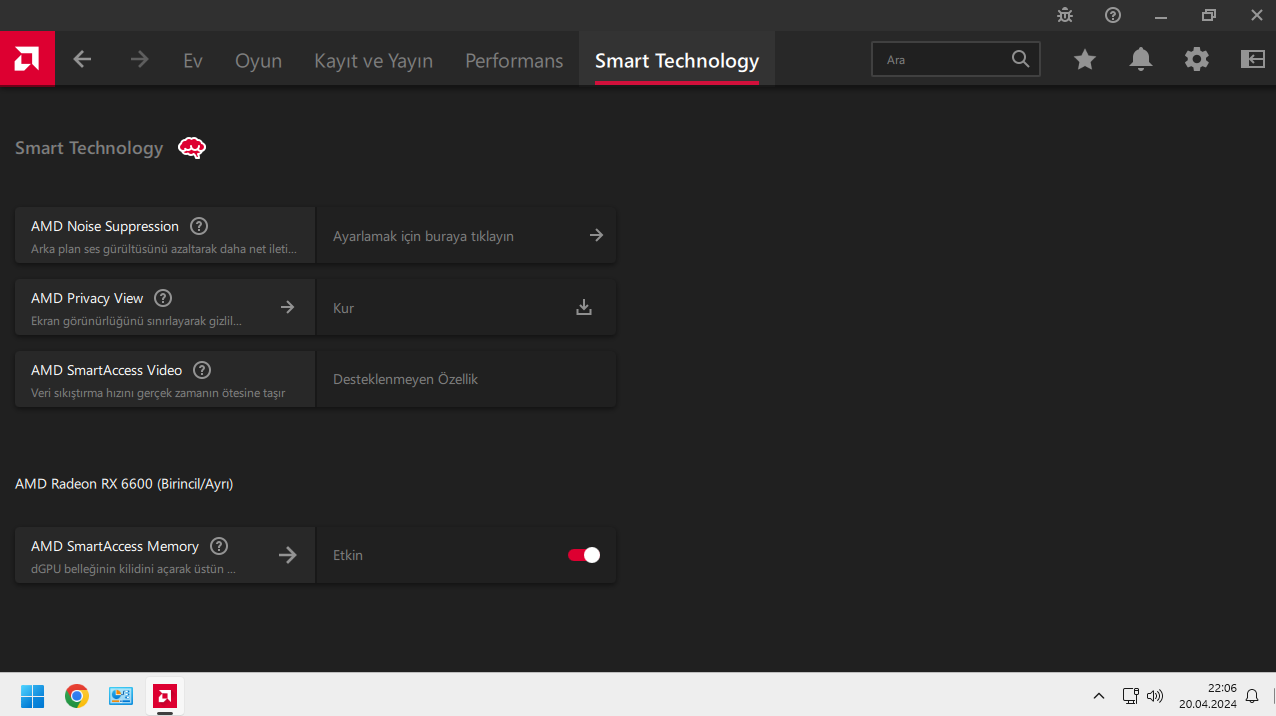1276x716 pixels.
Task: Show help for AMD SmartAccess Memory
Action: [219, 546]
